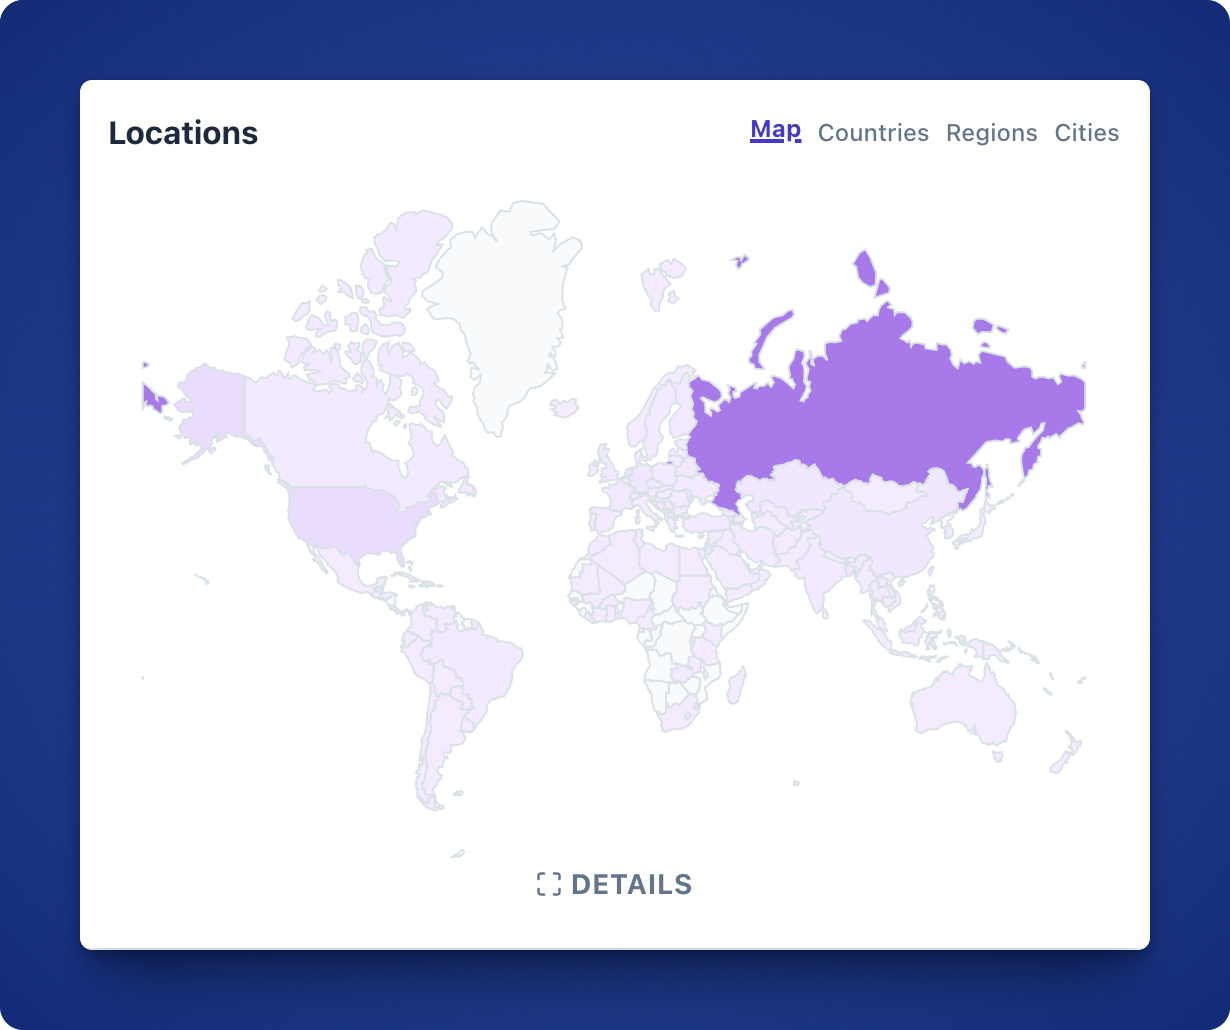This screenshot has width=1230, height=1030.
Task: Open the Countries tab
Action: click(x=873, y=133)
